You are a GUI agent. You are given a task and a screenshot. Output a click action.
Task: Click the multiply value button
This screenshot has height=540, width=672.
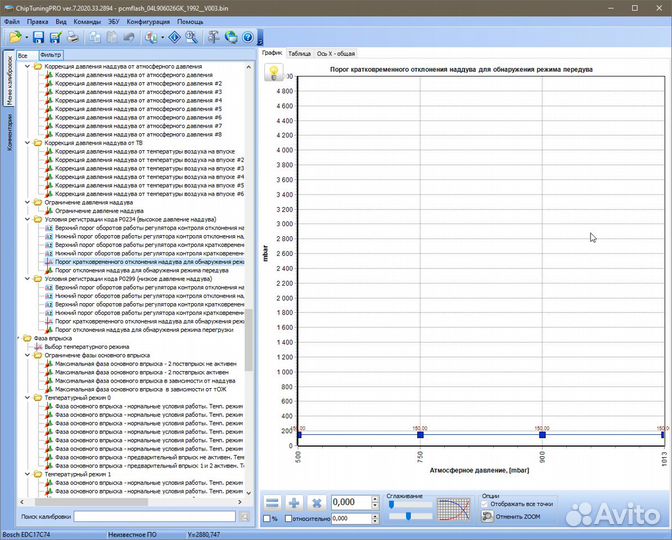[x=316, y=503]
